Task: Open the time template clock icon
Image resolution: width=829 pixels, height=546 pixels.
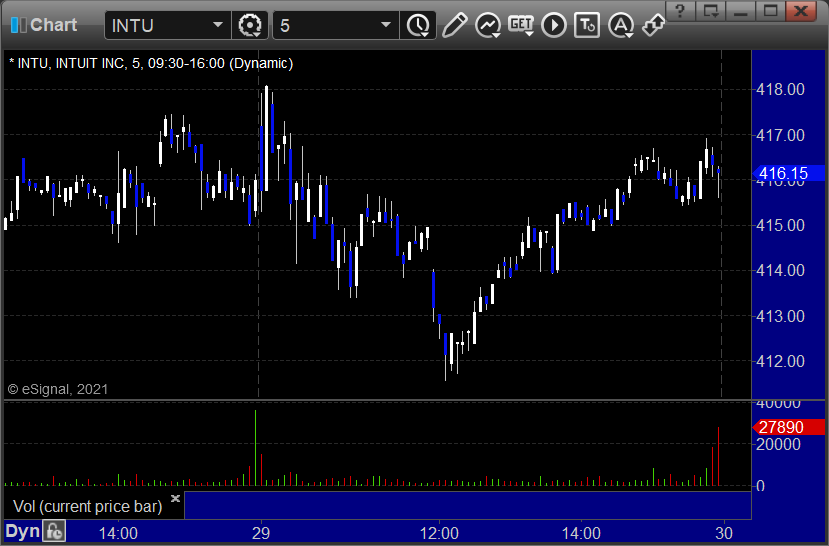Action: coord(418,25)
